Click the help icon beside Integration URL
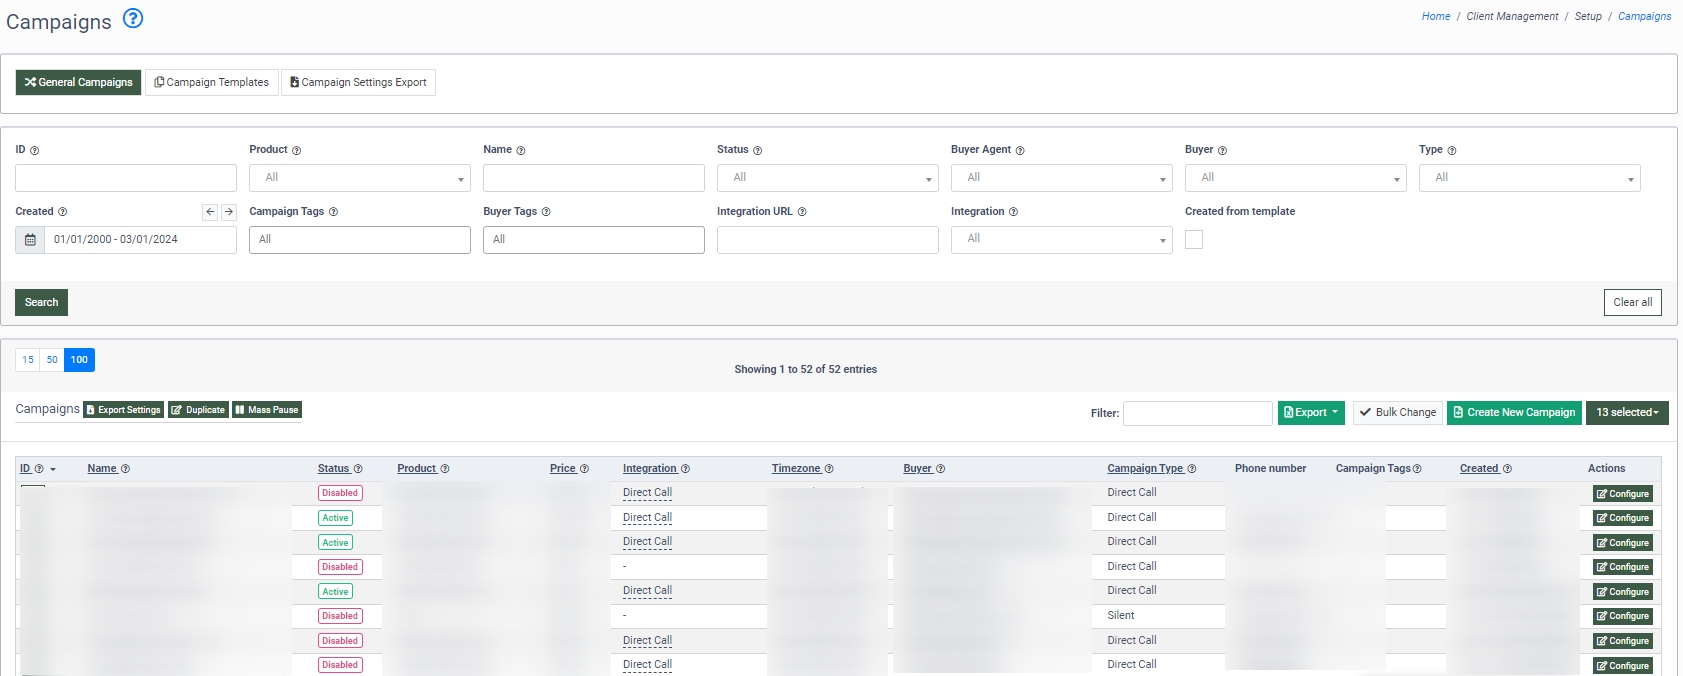Screen dimensions: 1683x676 [802, 212]
